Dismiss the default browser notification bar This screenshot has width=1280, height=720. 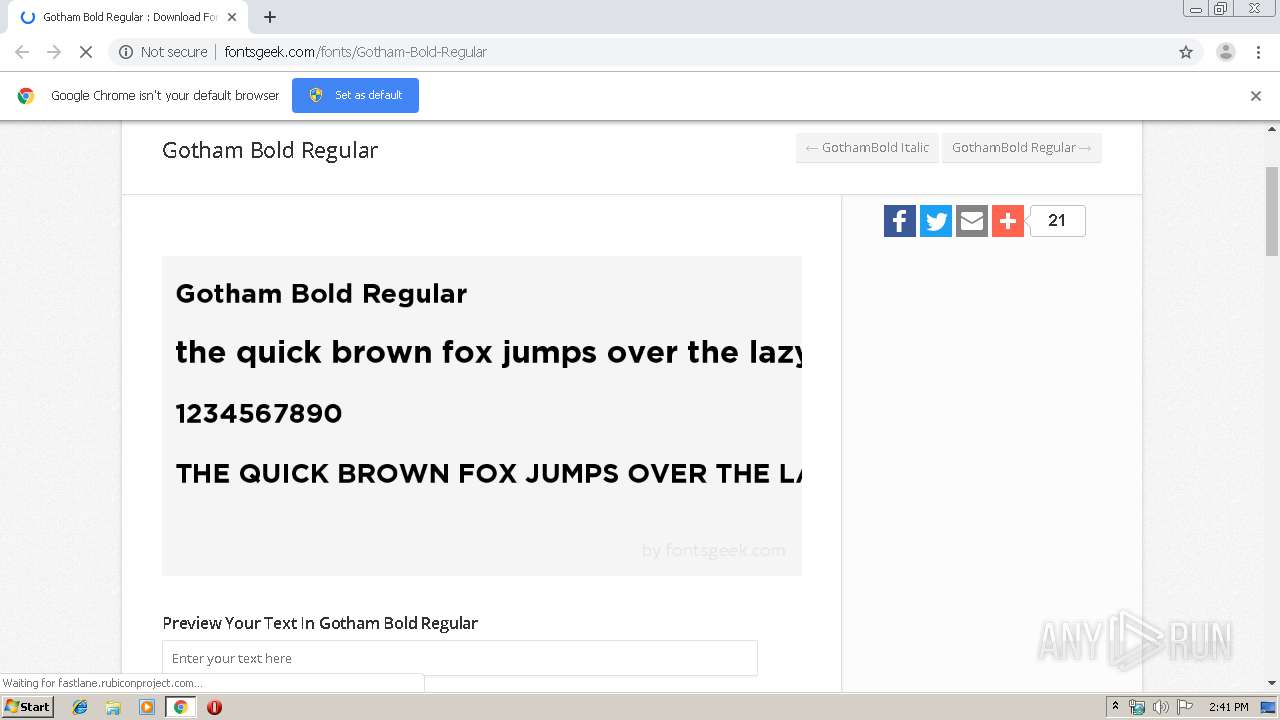(x=1256, y=96)
